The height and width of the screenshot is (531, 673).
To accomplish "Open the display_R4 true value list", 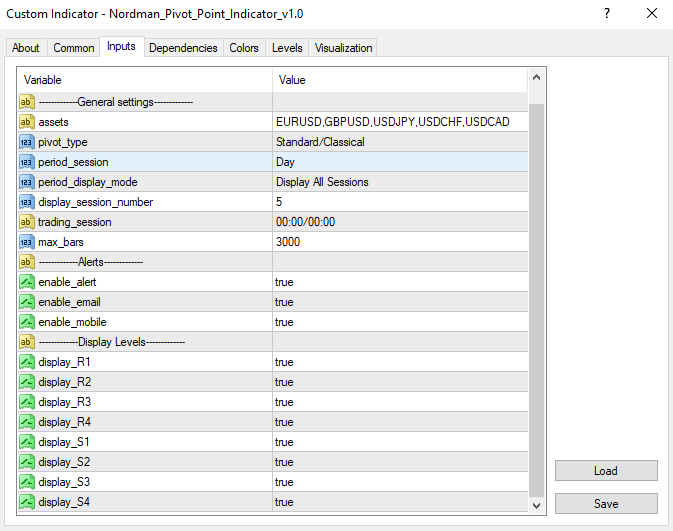I will coord(400,422).
